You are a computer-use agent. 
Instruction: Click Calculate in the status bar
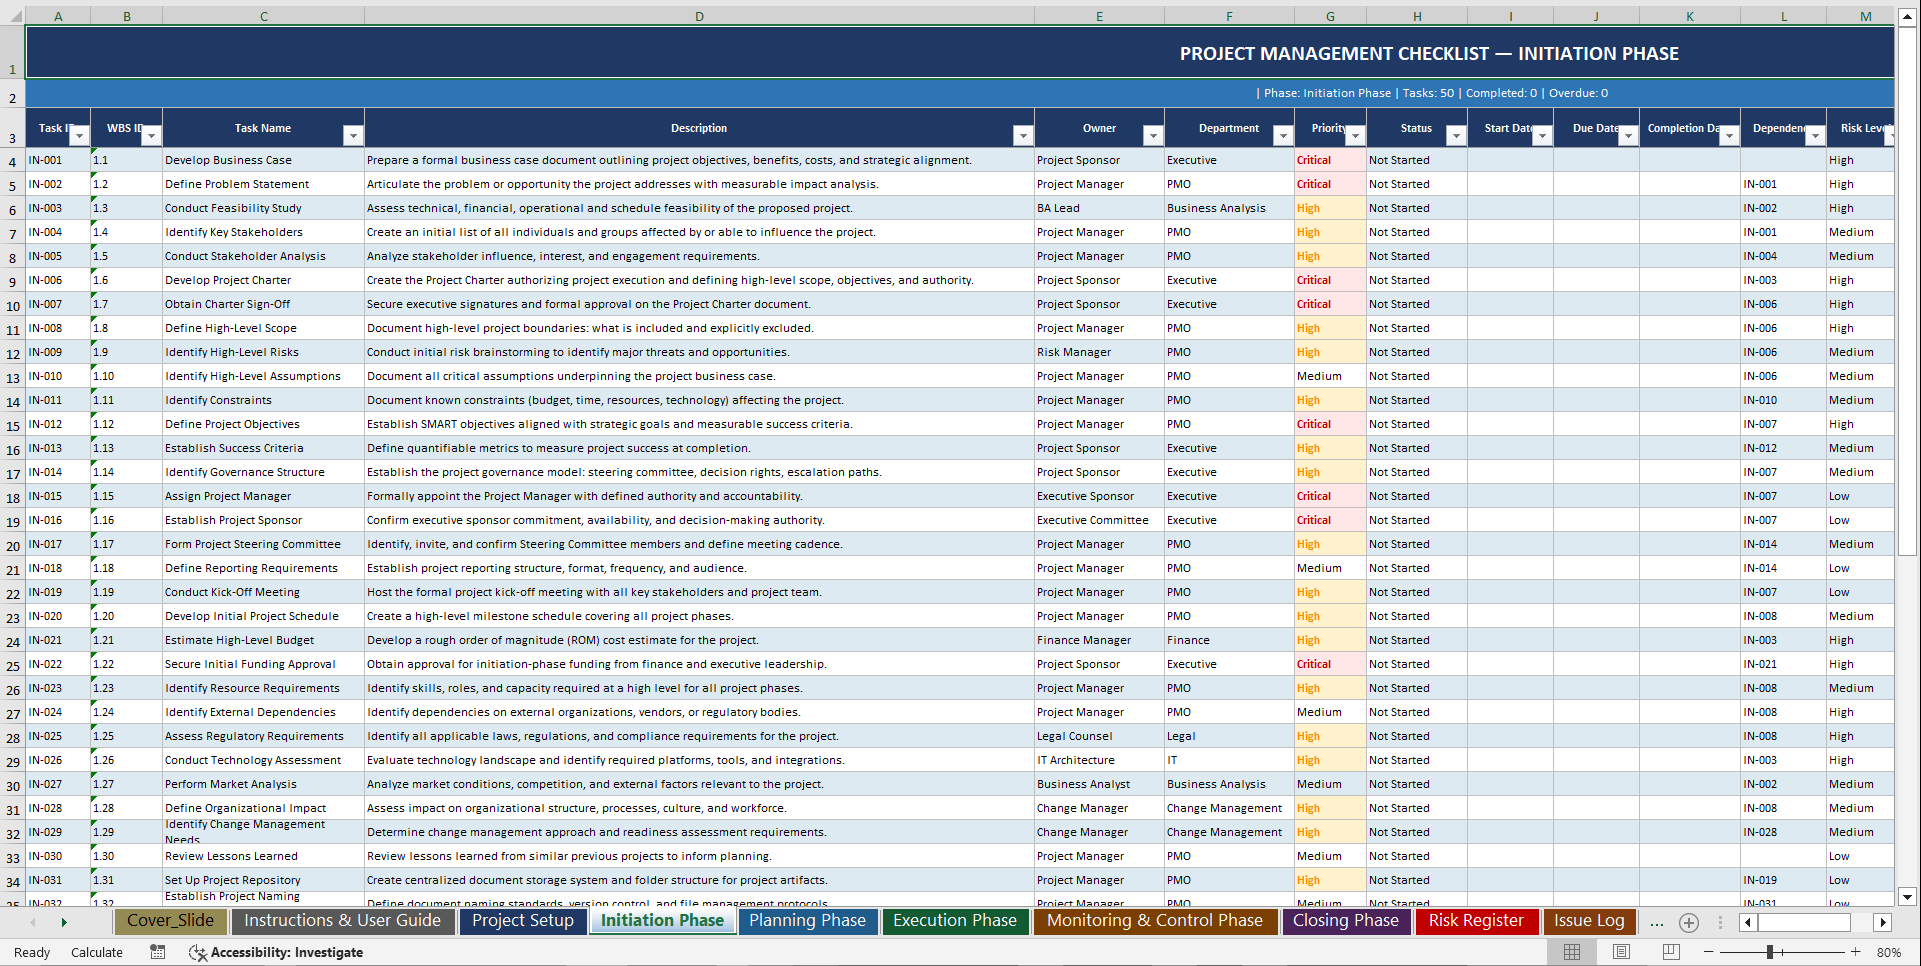click(97, 952)
